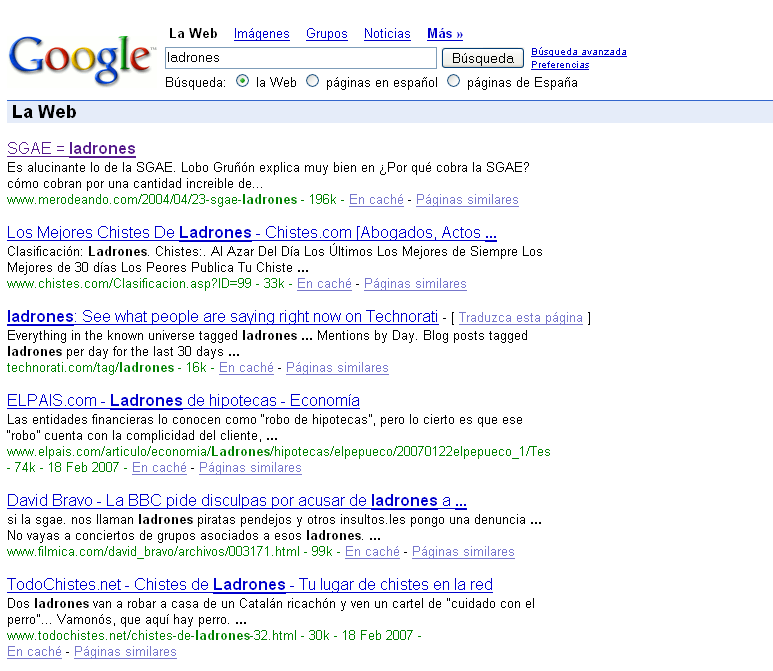Open the Grupos search tab
The width and height of the screenshot is (773, 671).
pos(326,34)
